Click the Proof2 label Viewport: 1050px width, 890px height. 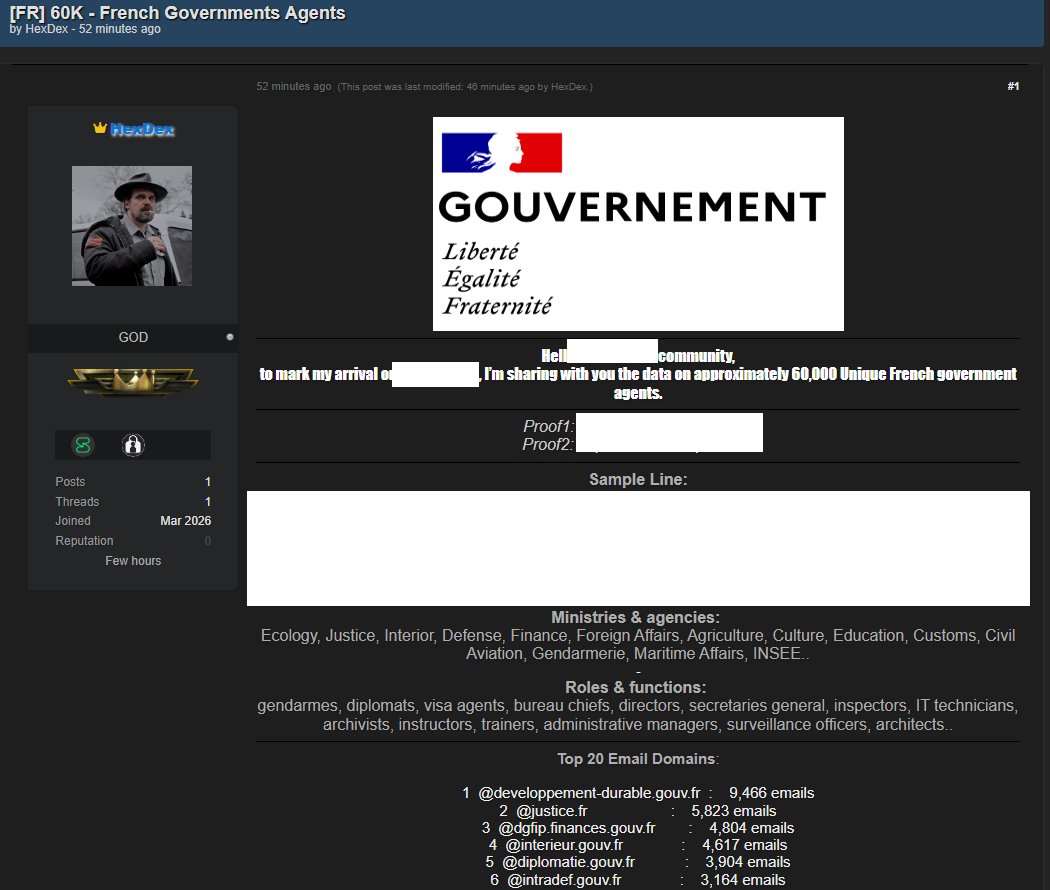(x=548, y=444)
